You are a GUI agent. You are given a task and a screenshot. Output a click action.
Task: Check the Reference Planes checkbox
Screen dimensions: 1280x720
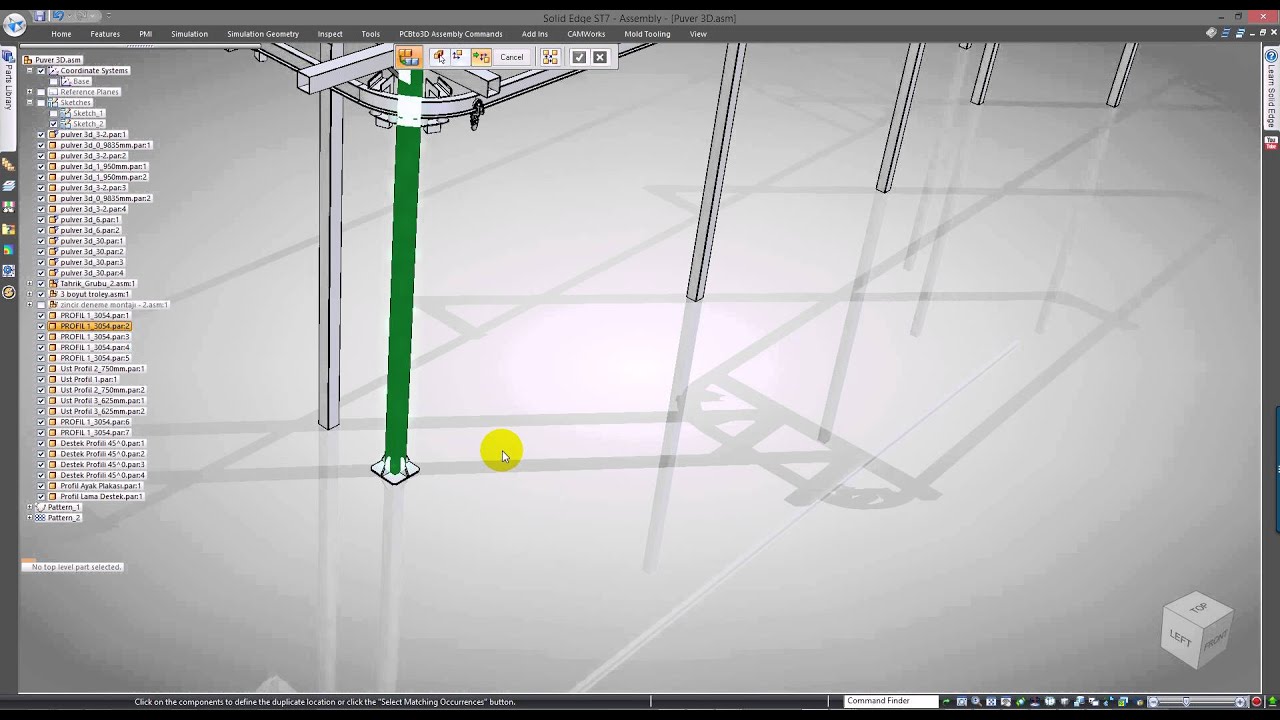pyautogui.click(x=41, y=92)
